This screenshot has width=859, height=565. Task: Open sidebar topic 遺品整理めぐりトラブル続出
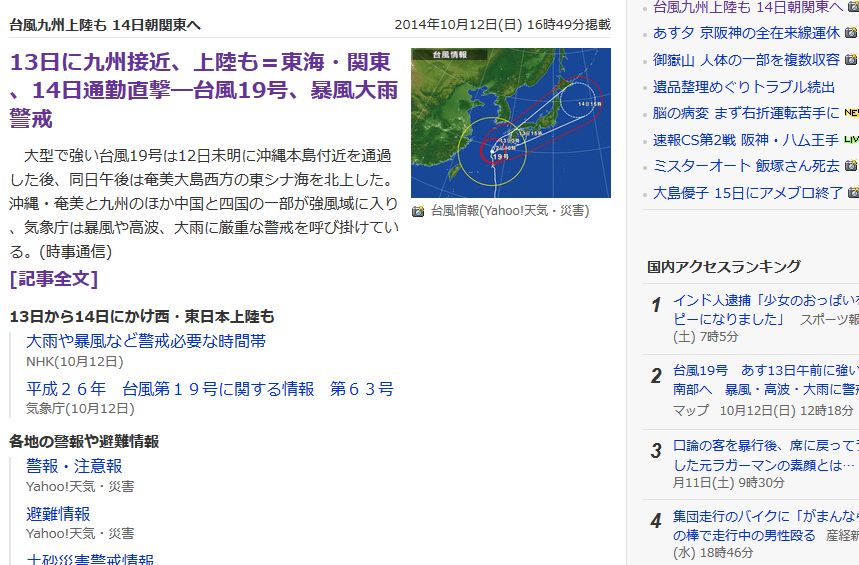[x=744, y=87]
